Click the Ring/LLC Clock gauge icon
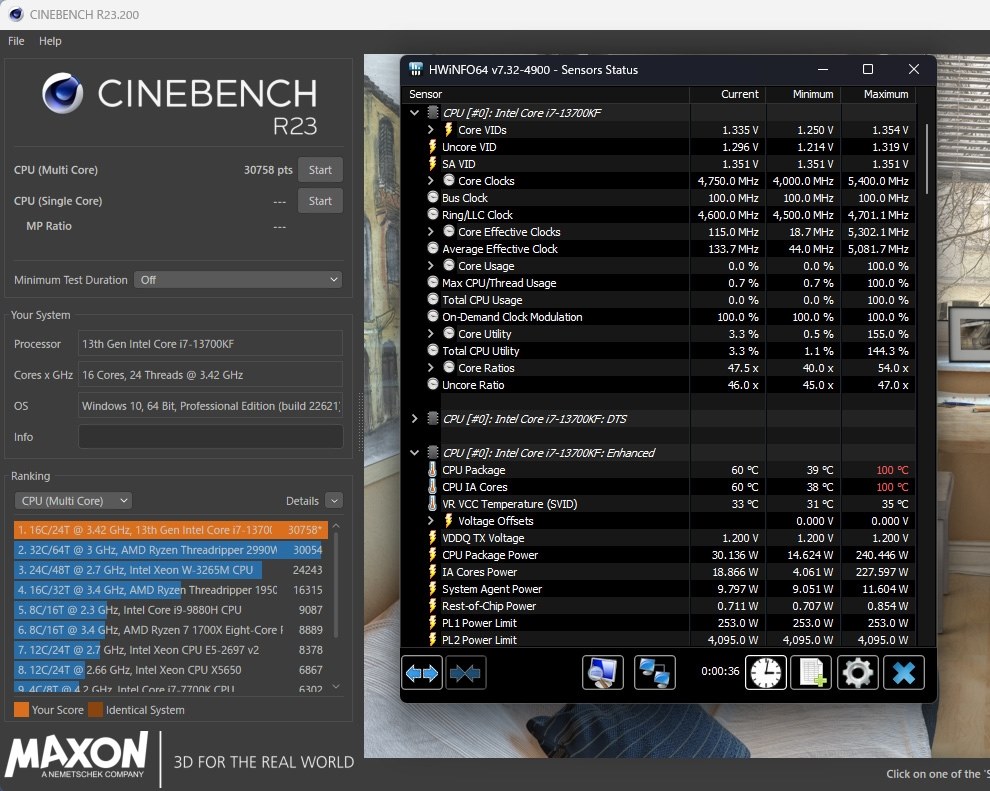Screen dimensions: 990x791 [x=432, y=215]
